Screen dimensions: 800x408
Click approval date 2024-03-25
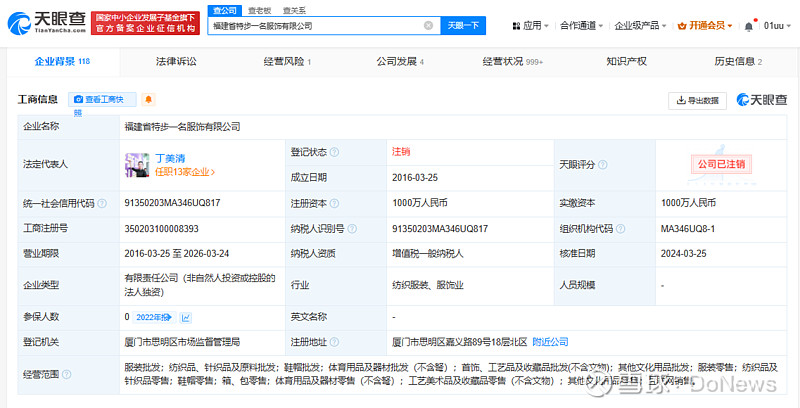coord(684,254)
